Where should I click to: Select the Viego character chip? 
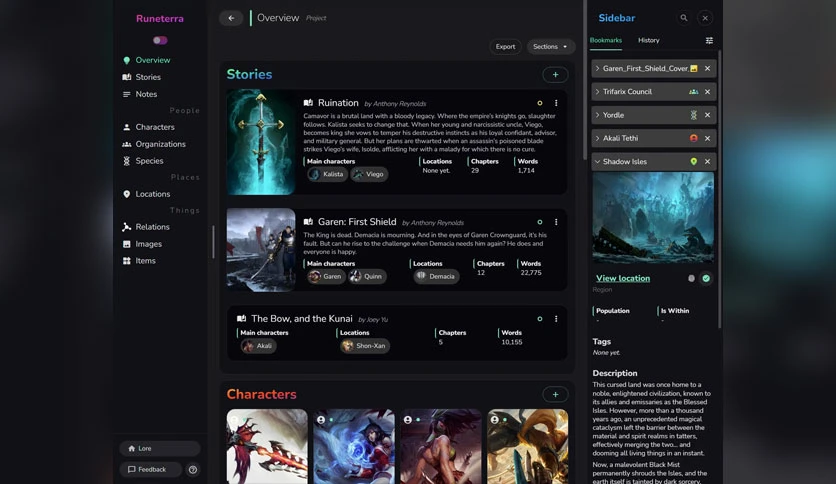coord(369,174)
